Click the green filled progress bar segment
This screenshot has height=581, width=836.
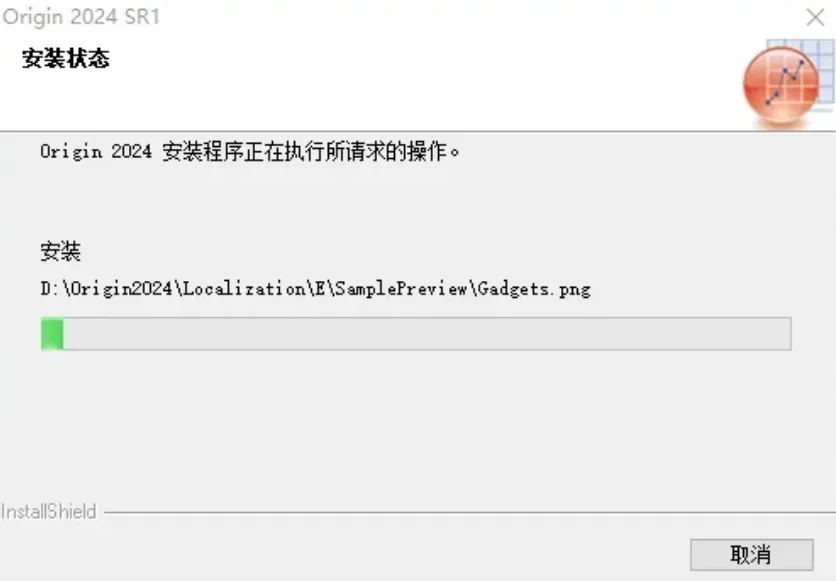pyautogui.click(x=52, y=334)
